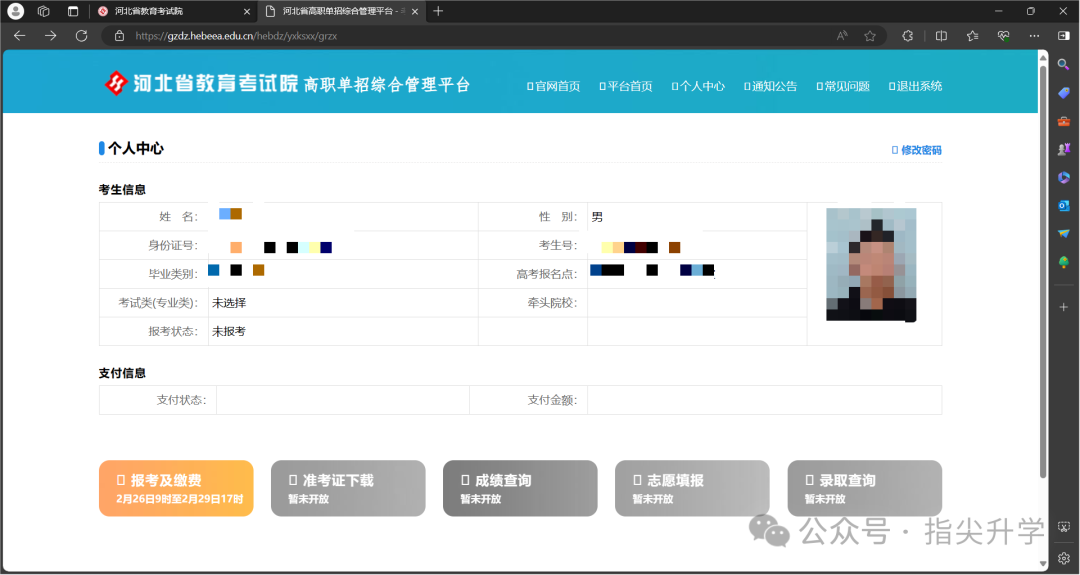Image resolution: width=1080 pixels, height=575 pixels.
Task: Open the workspaces icon in title bar
Action: 43,11
